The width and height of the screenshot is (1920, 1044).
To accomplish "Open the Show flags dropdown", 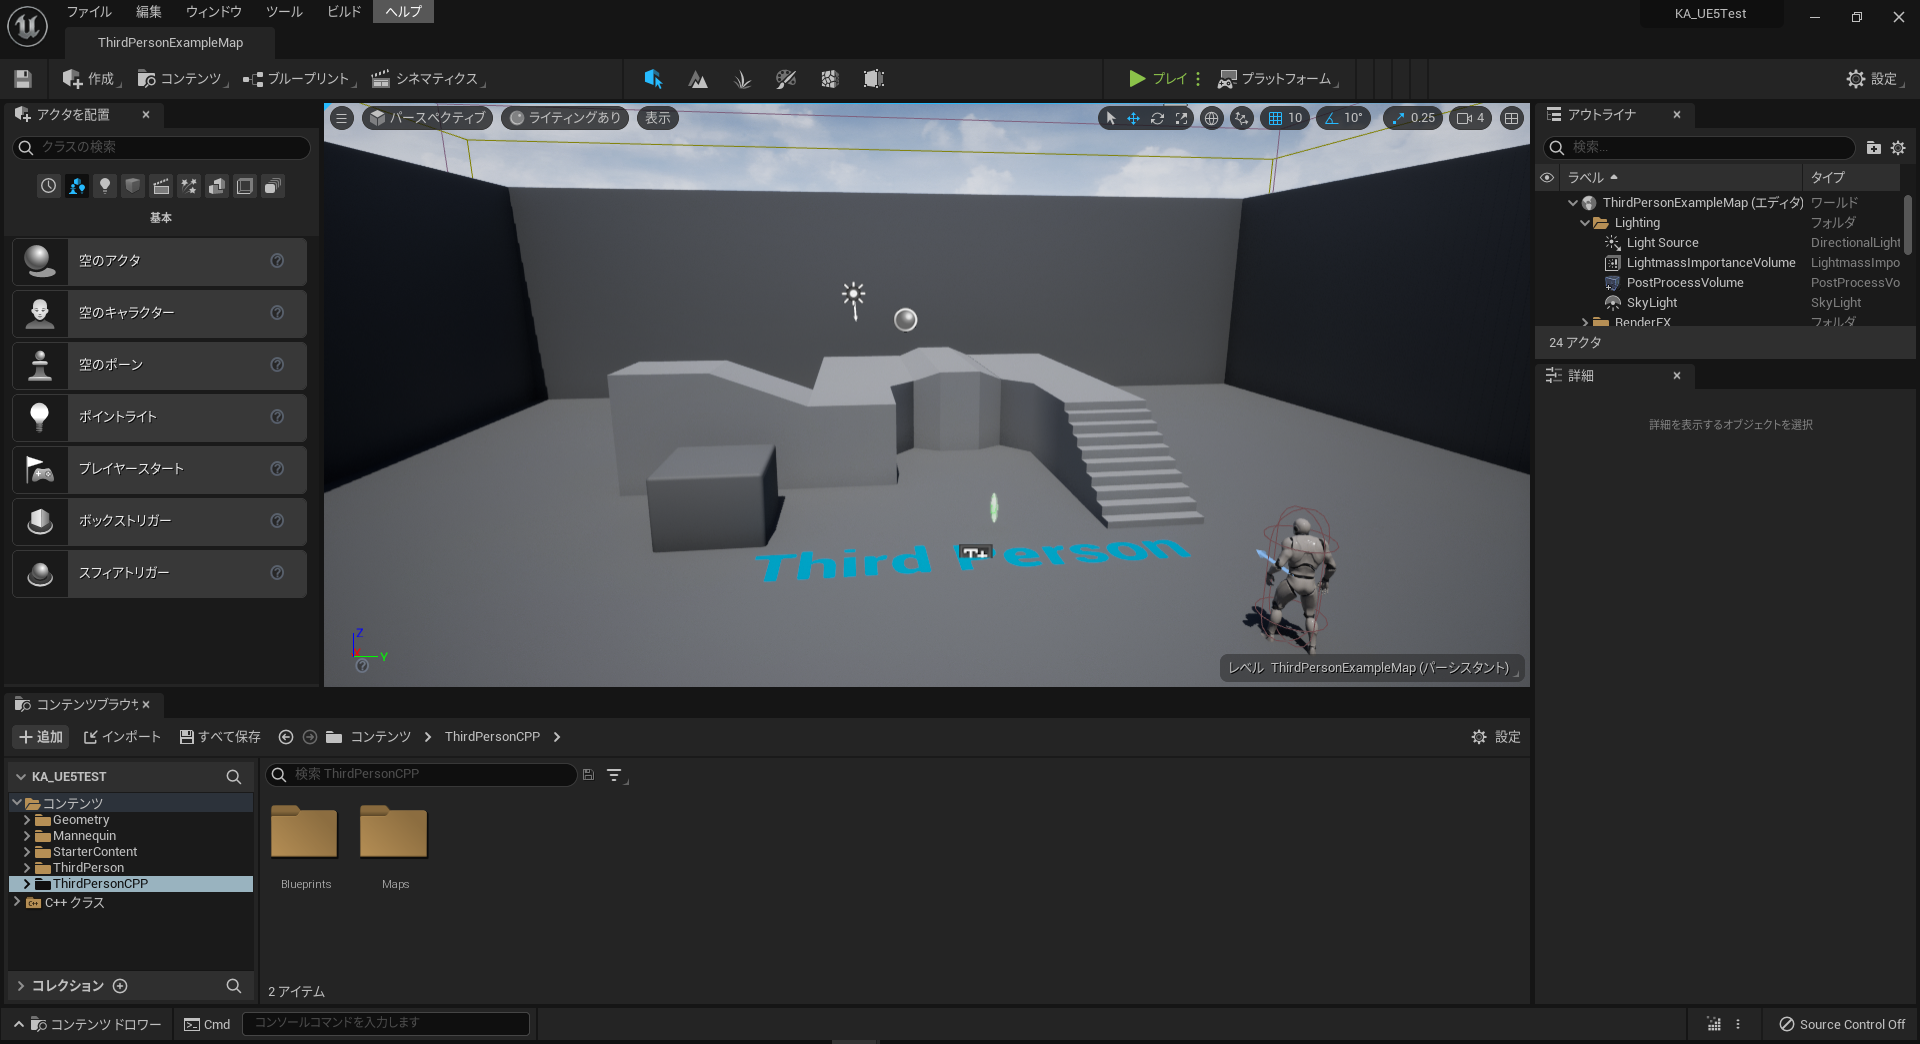I will pyautogui.click(x=658, y=118).
